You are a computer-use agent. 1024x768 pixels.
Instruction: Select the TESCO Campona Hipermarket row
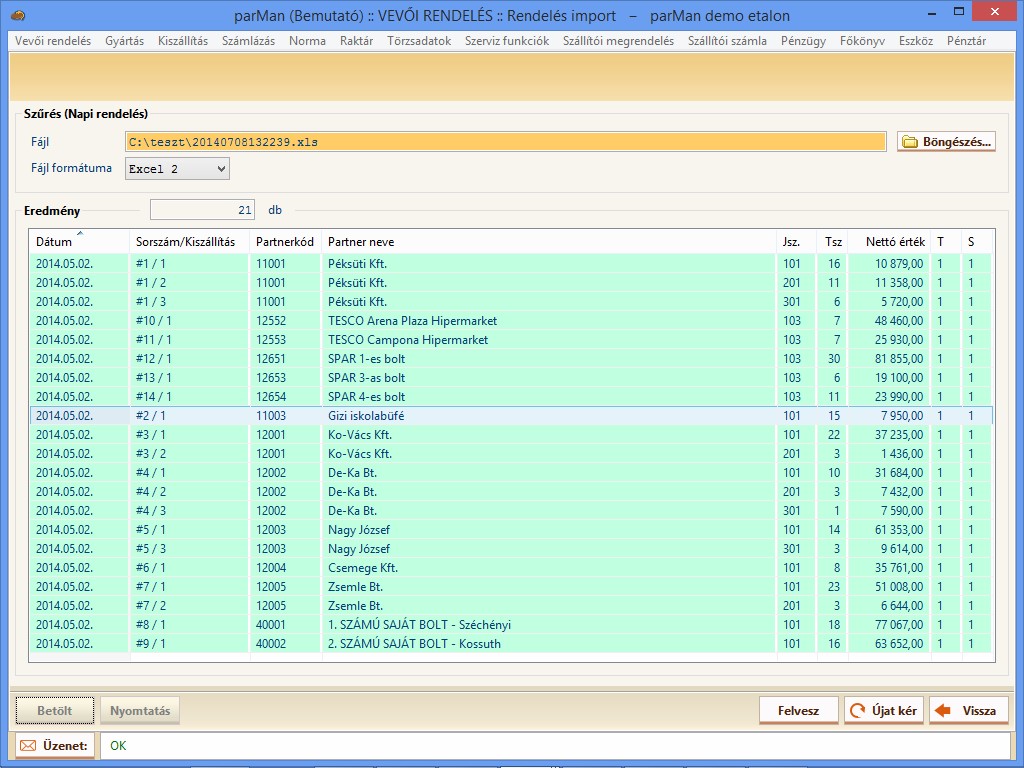(x=511, y=340)
